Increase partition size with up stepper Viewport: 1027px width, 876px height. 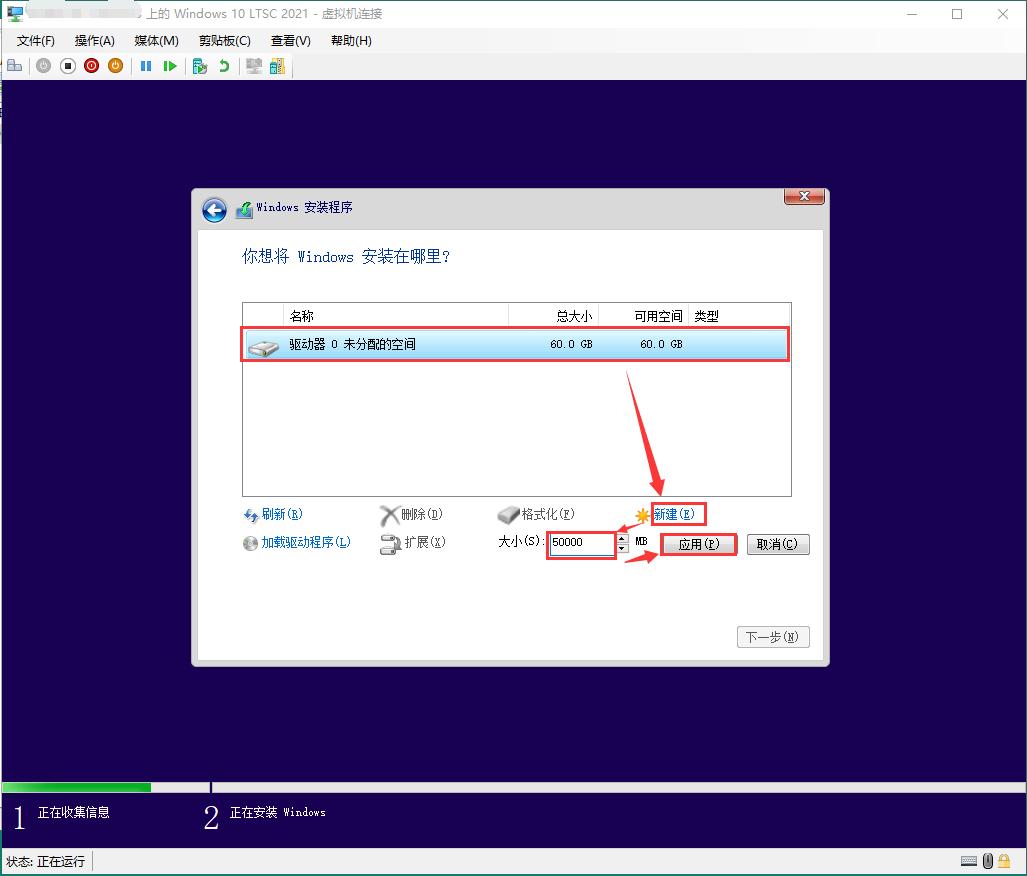pyautogui.click(x=622, y=539)
